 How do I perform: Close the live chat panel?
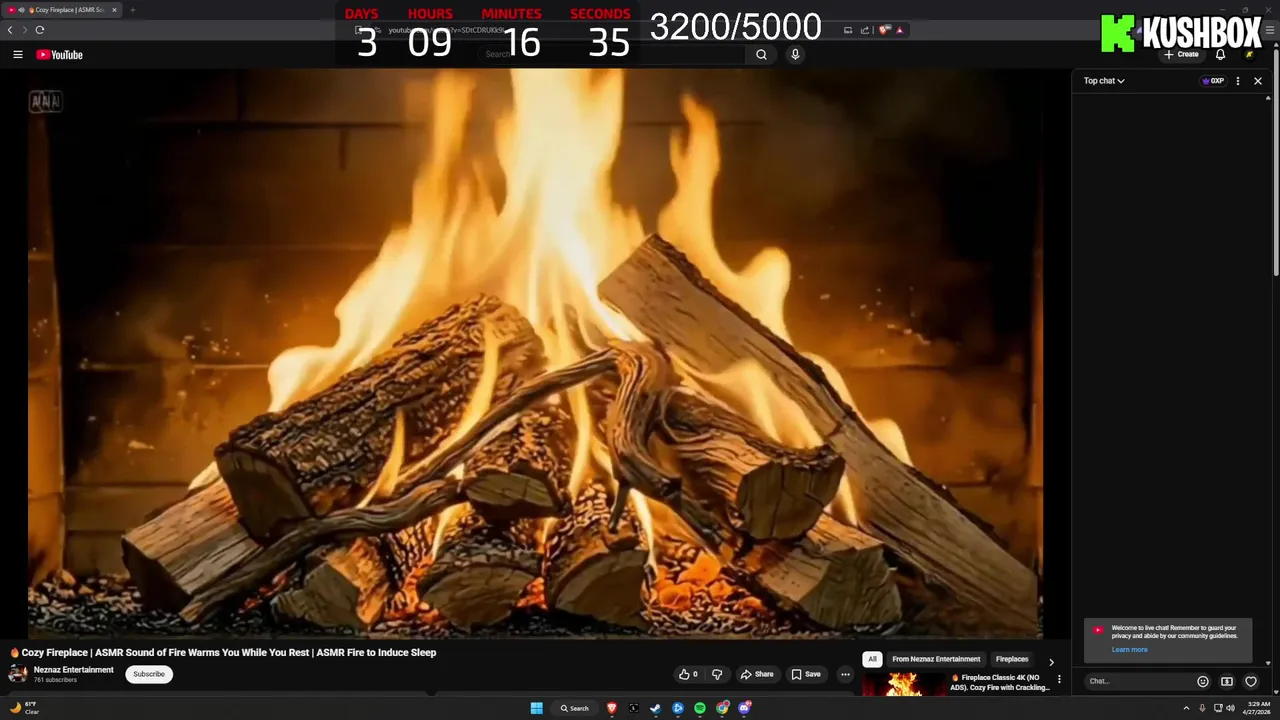point(1258,81)
